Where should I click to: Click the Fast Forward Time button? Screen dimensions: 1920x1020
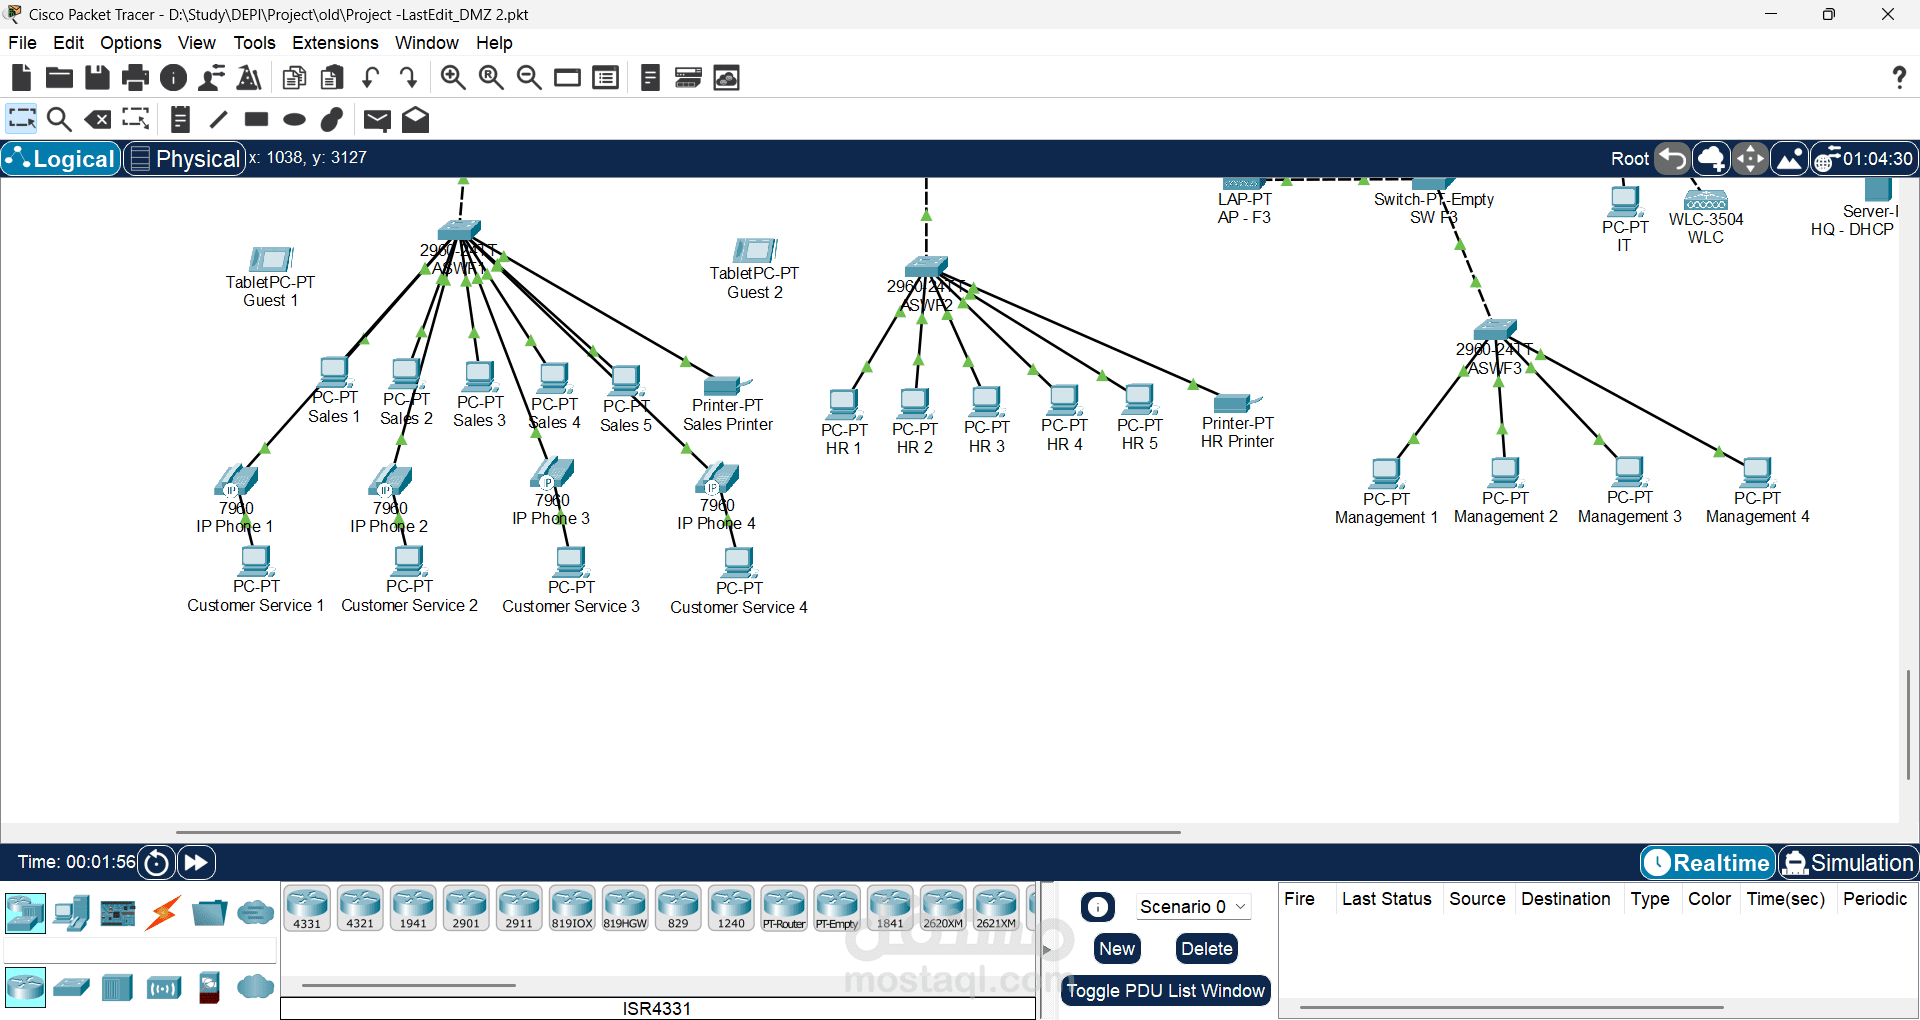197,862
